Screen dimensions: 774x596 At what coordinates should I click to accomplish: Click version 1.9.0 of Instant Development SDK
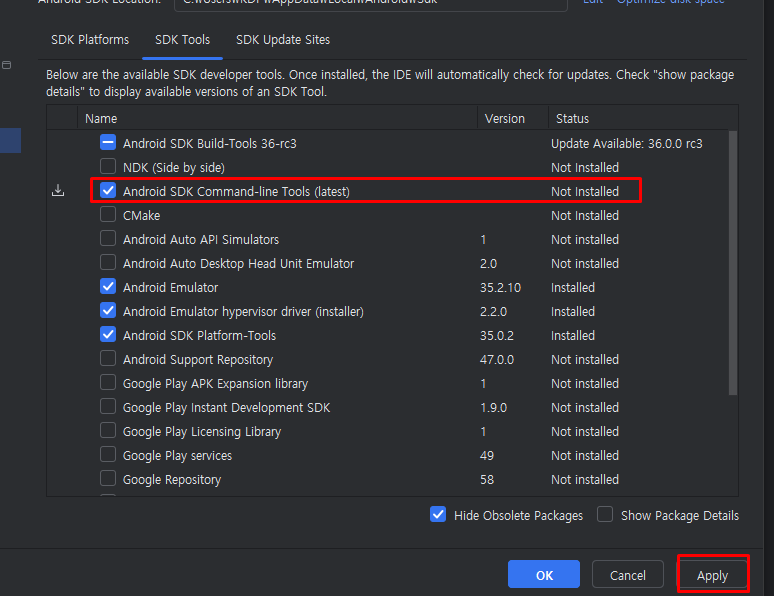(493, 407)
